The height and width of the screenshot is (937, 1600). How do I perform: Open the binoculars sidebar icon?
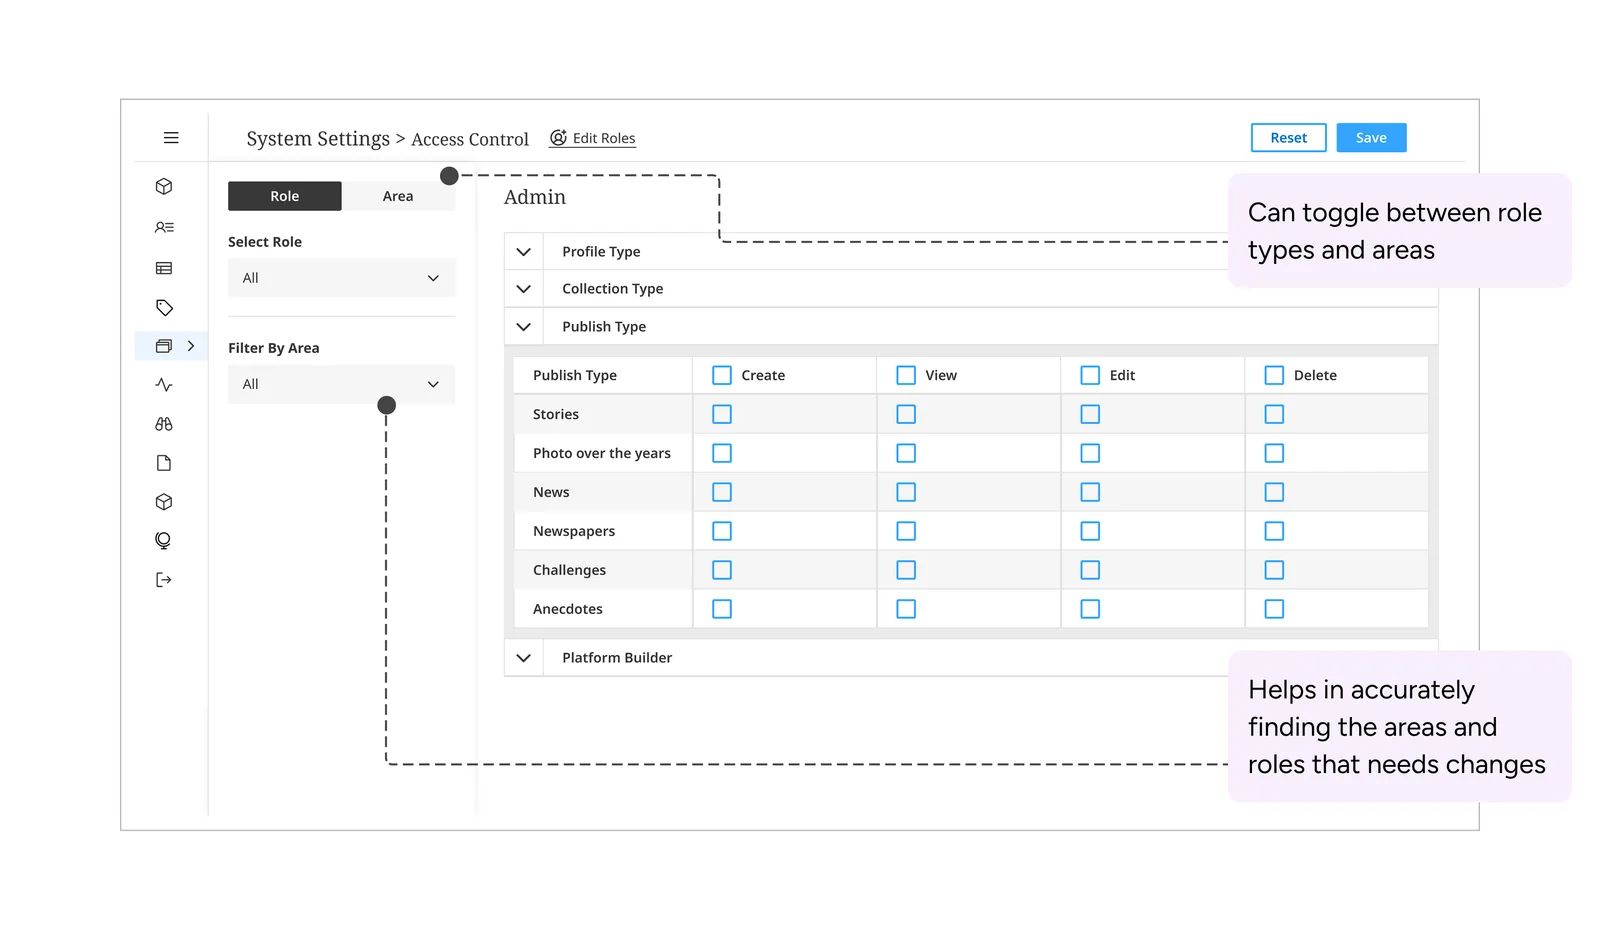164,424
